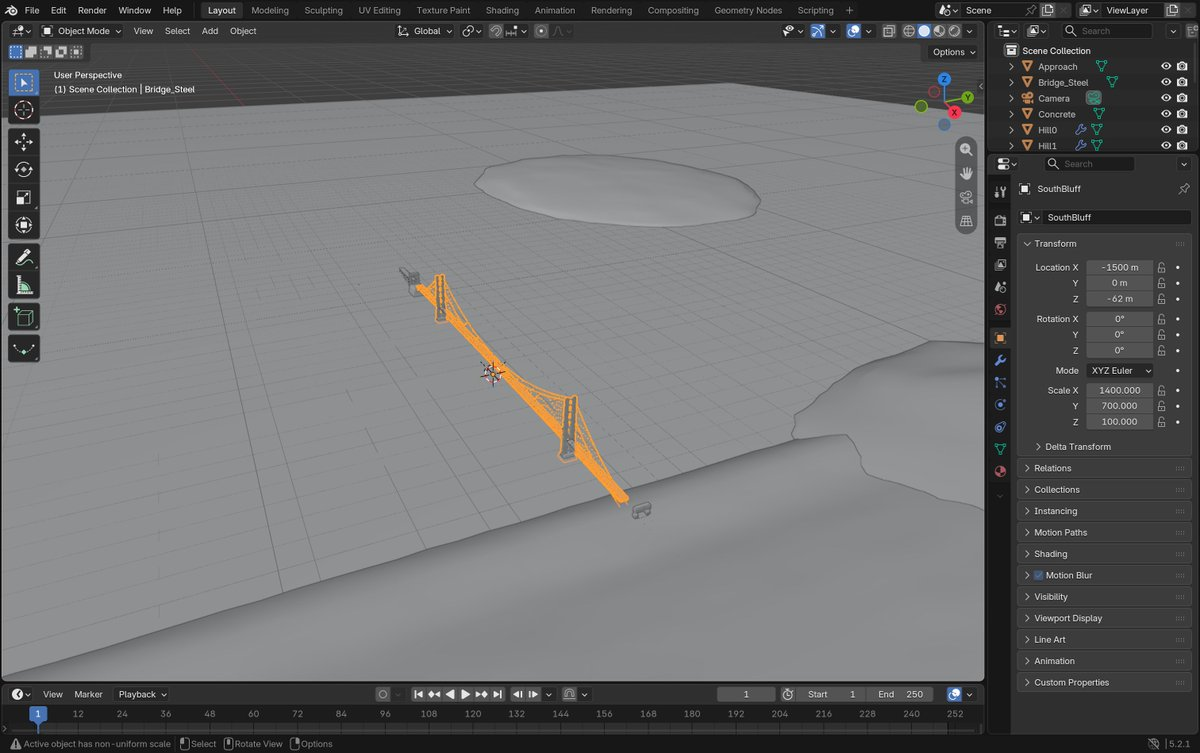Screen dimensions: 1200x753
Task: Open the Playback popover in timeline
Action: pos(143,694)
